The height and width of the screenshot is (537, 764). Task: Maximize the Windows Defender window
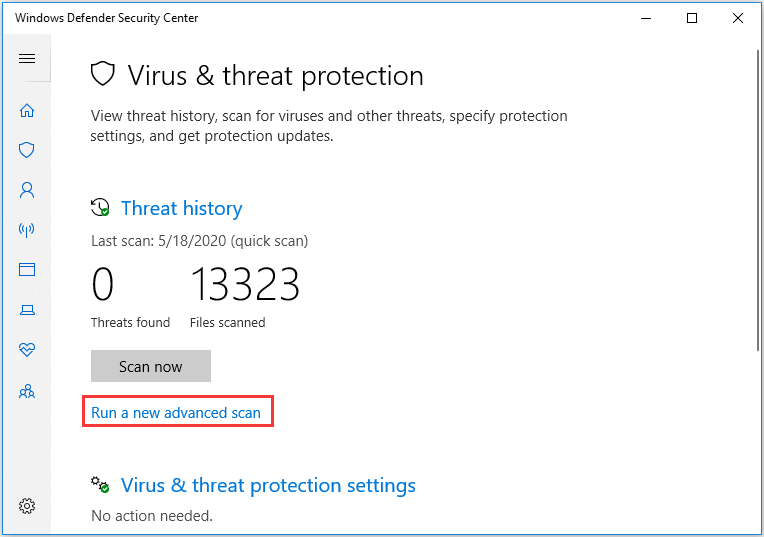692,19
